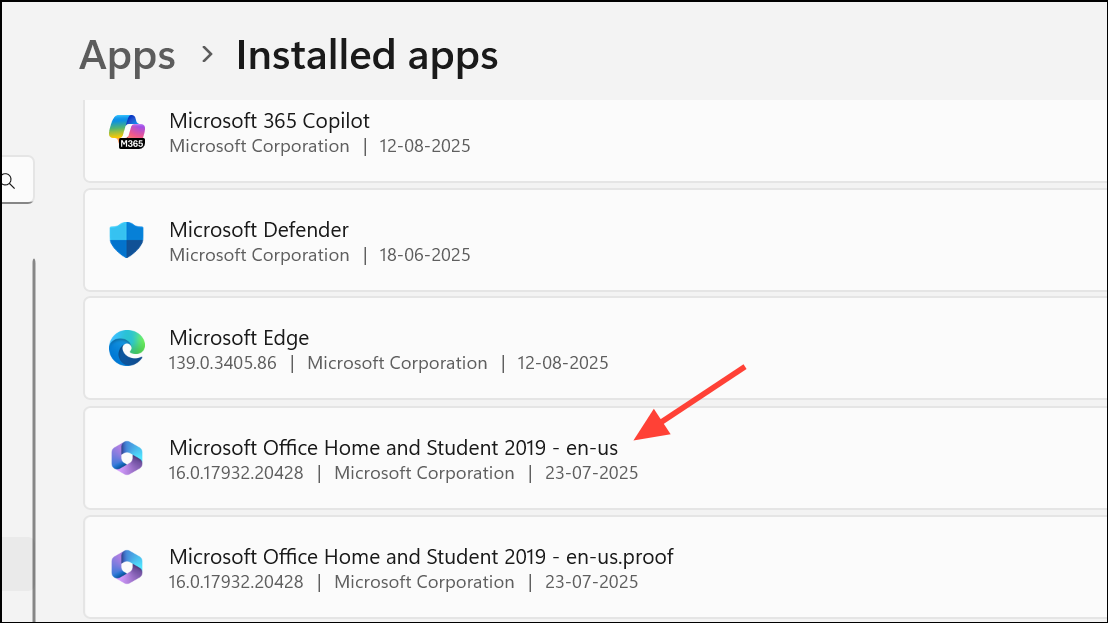Select the Microsoft Defender app name
Screen dimensions: 1108x623
tap(259, 230)
